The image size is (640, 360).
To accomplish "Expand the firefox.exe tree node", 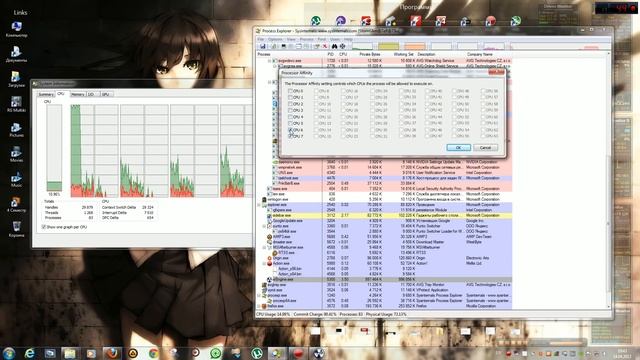I will [x=259, y=306].
